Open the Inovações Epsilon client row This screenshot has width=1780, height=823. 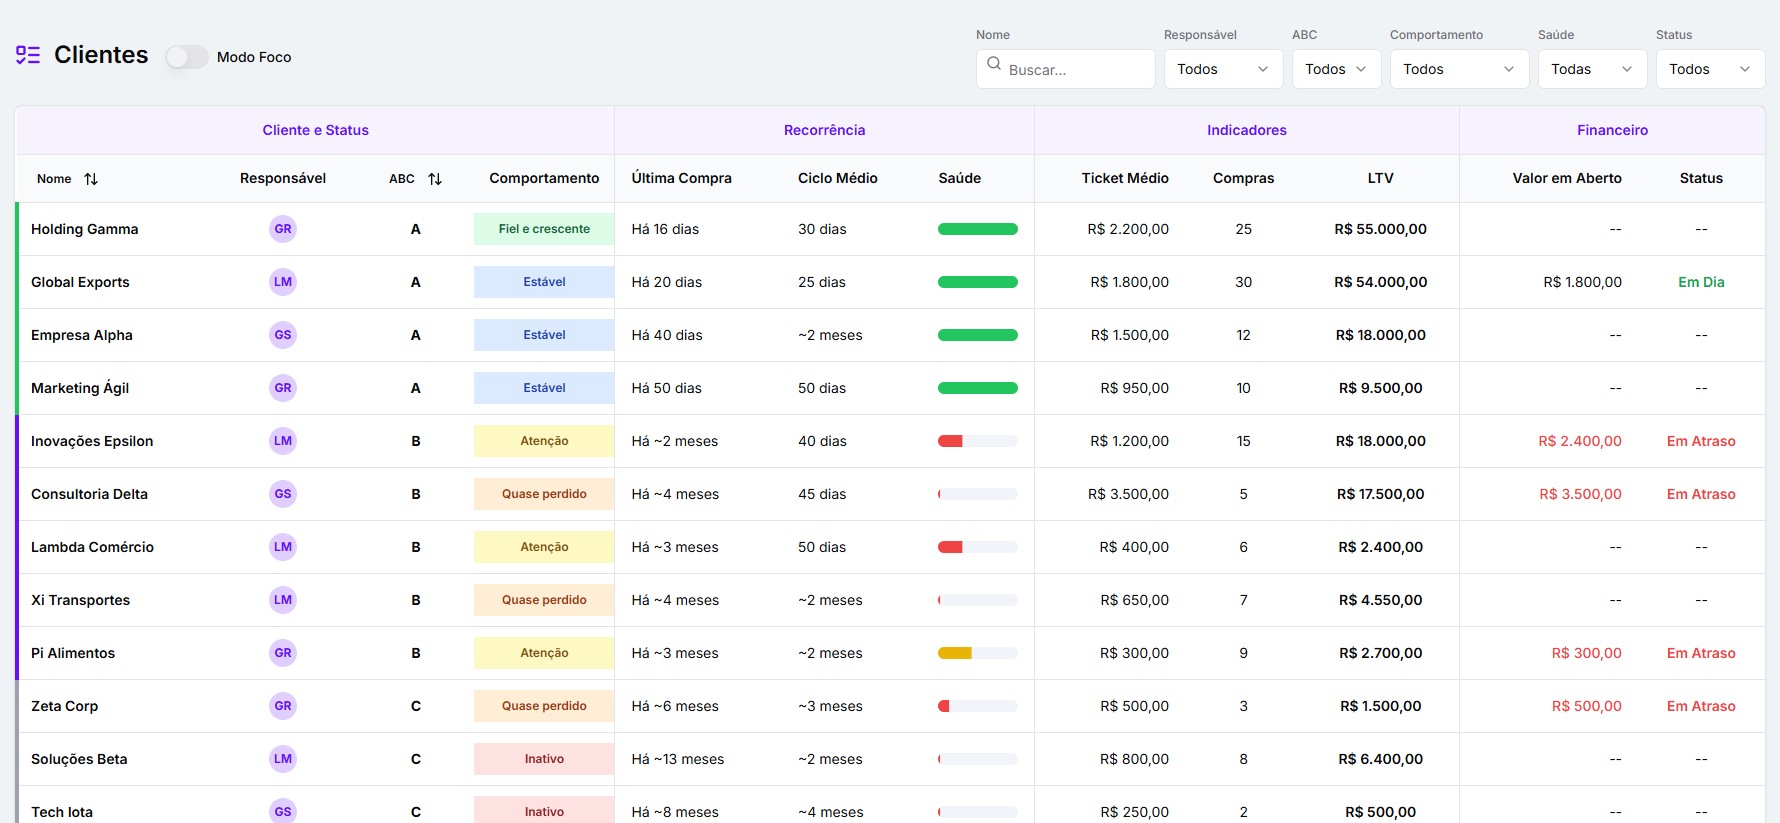92,441
